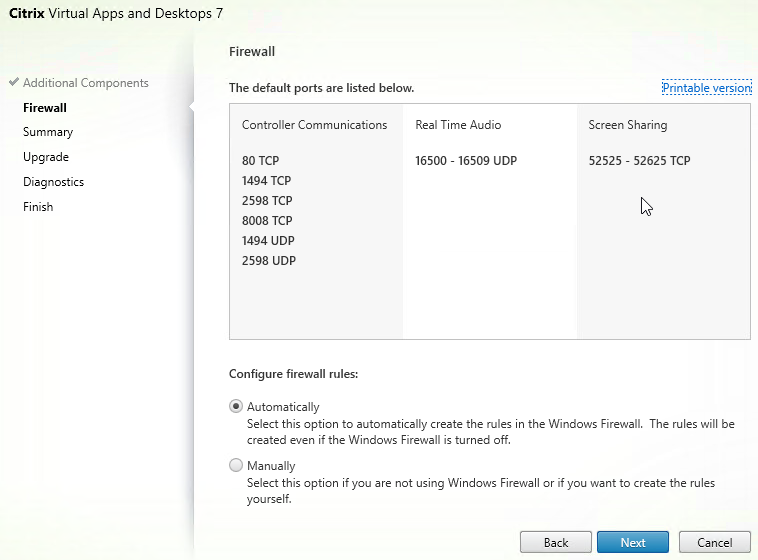758x560 pixels.
Task: Click the Real Time Audio column header
Action: tap(458, 125)
